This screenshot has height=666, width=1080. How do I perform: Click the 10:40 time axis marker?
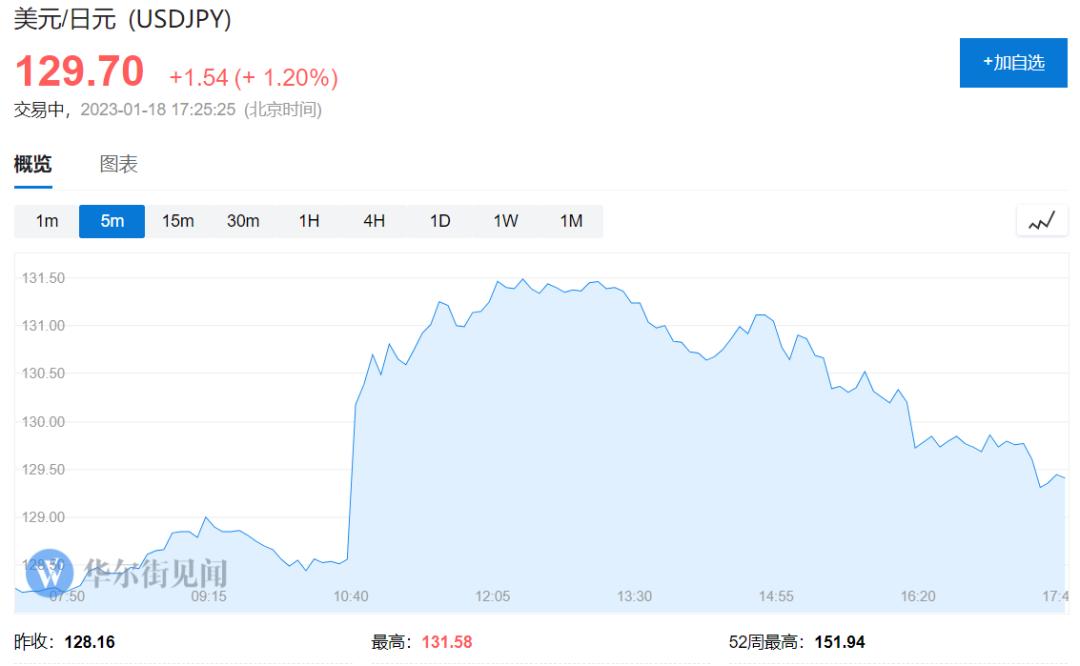(x=351, y=596)
